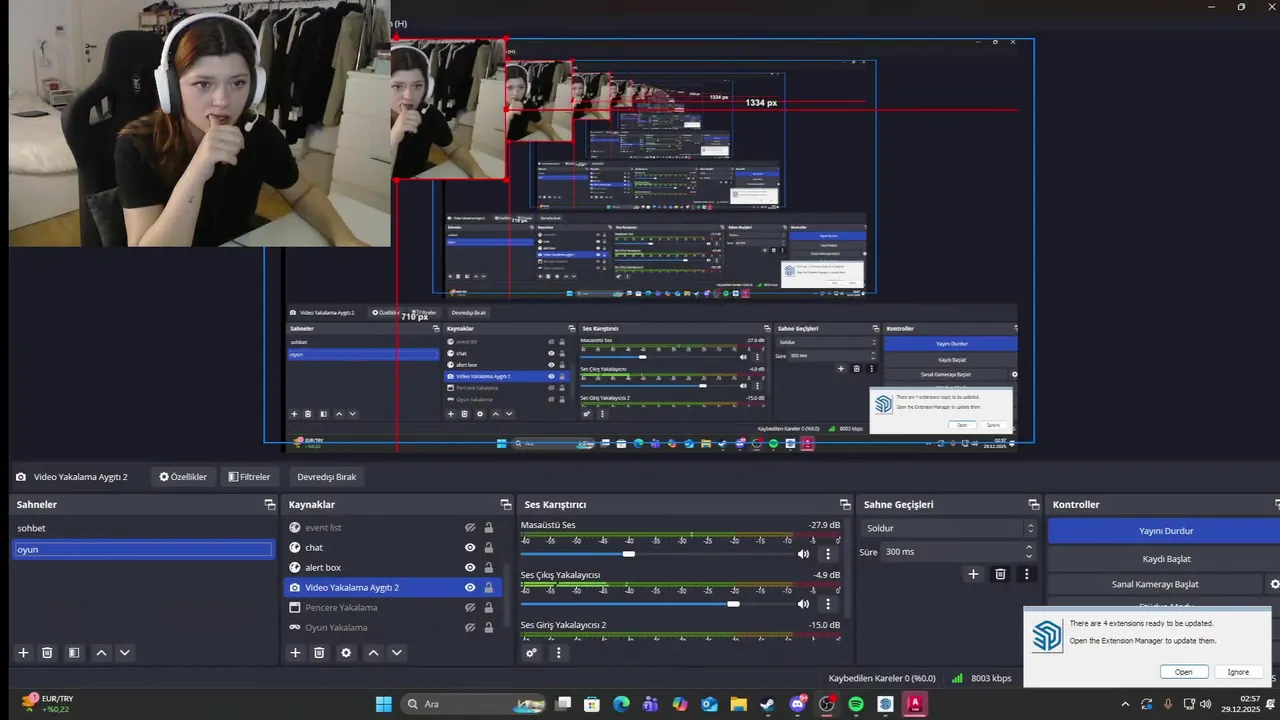
Task: Stop streaming with Yayını Durdur
Action: point(1166,531)
